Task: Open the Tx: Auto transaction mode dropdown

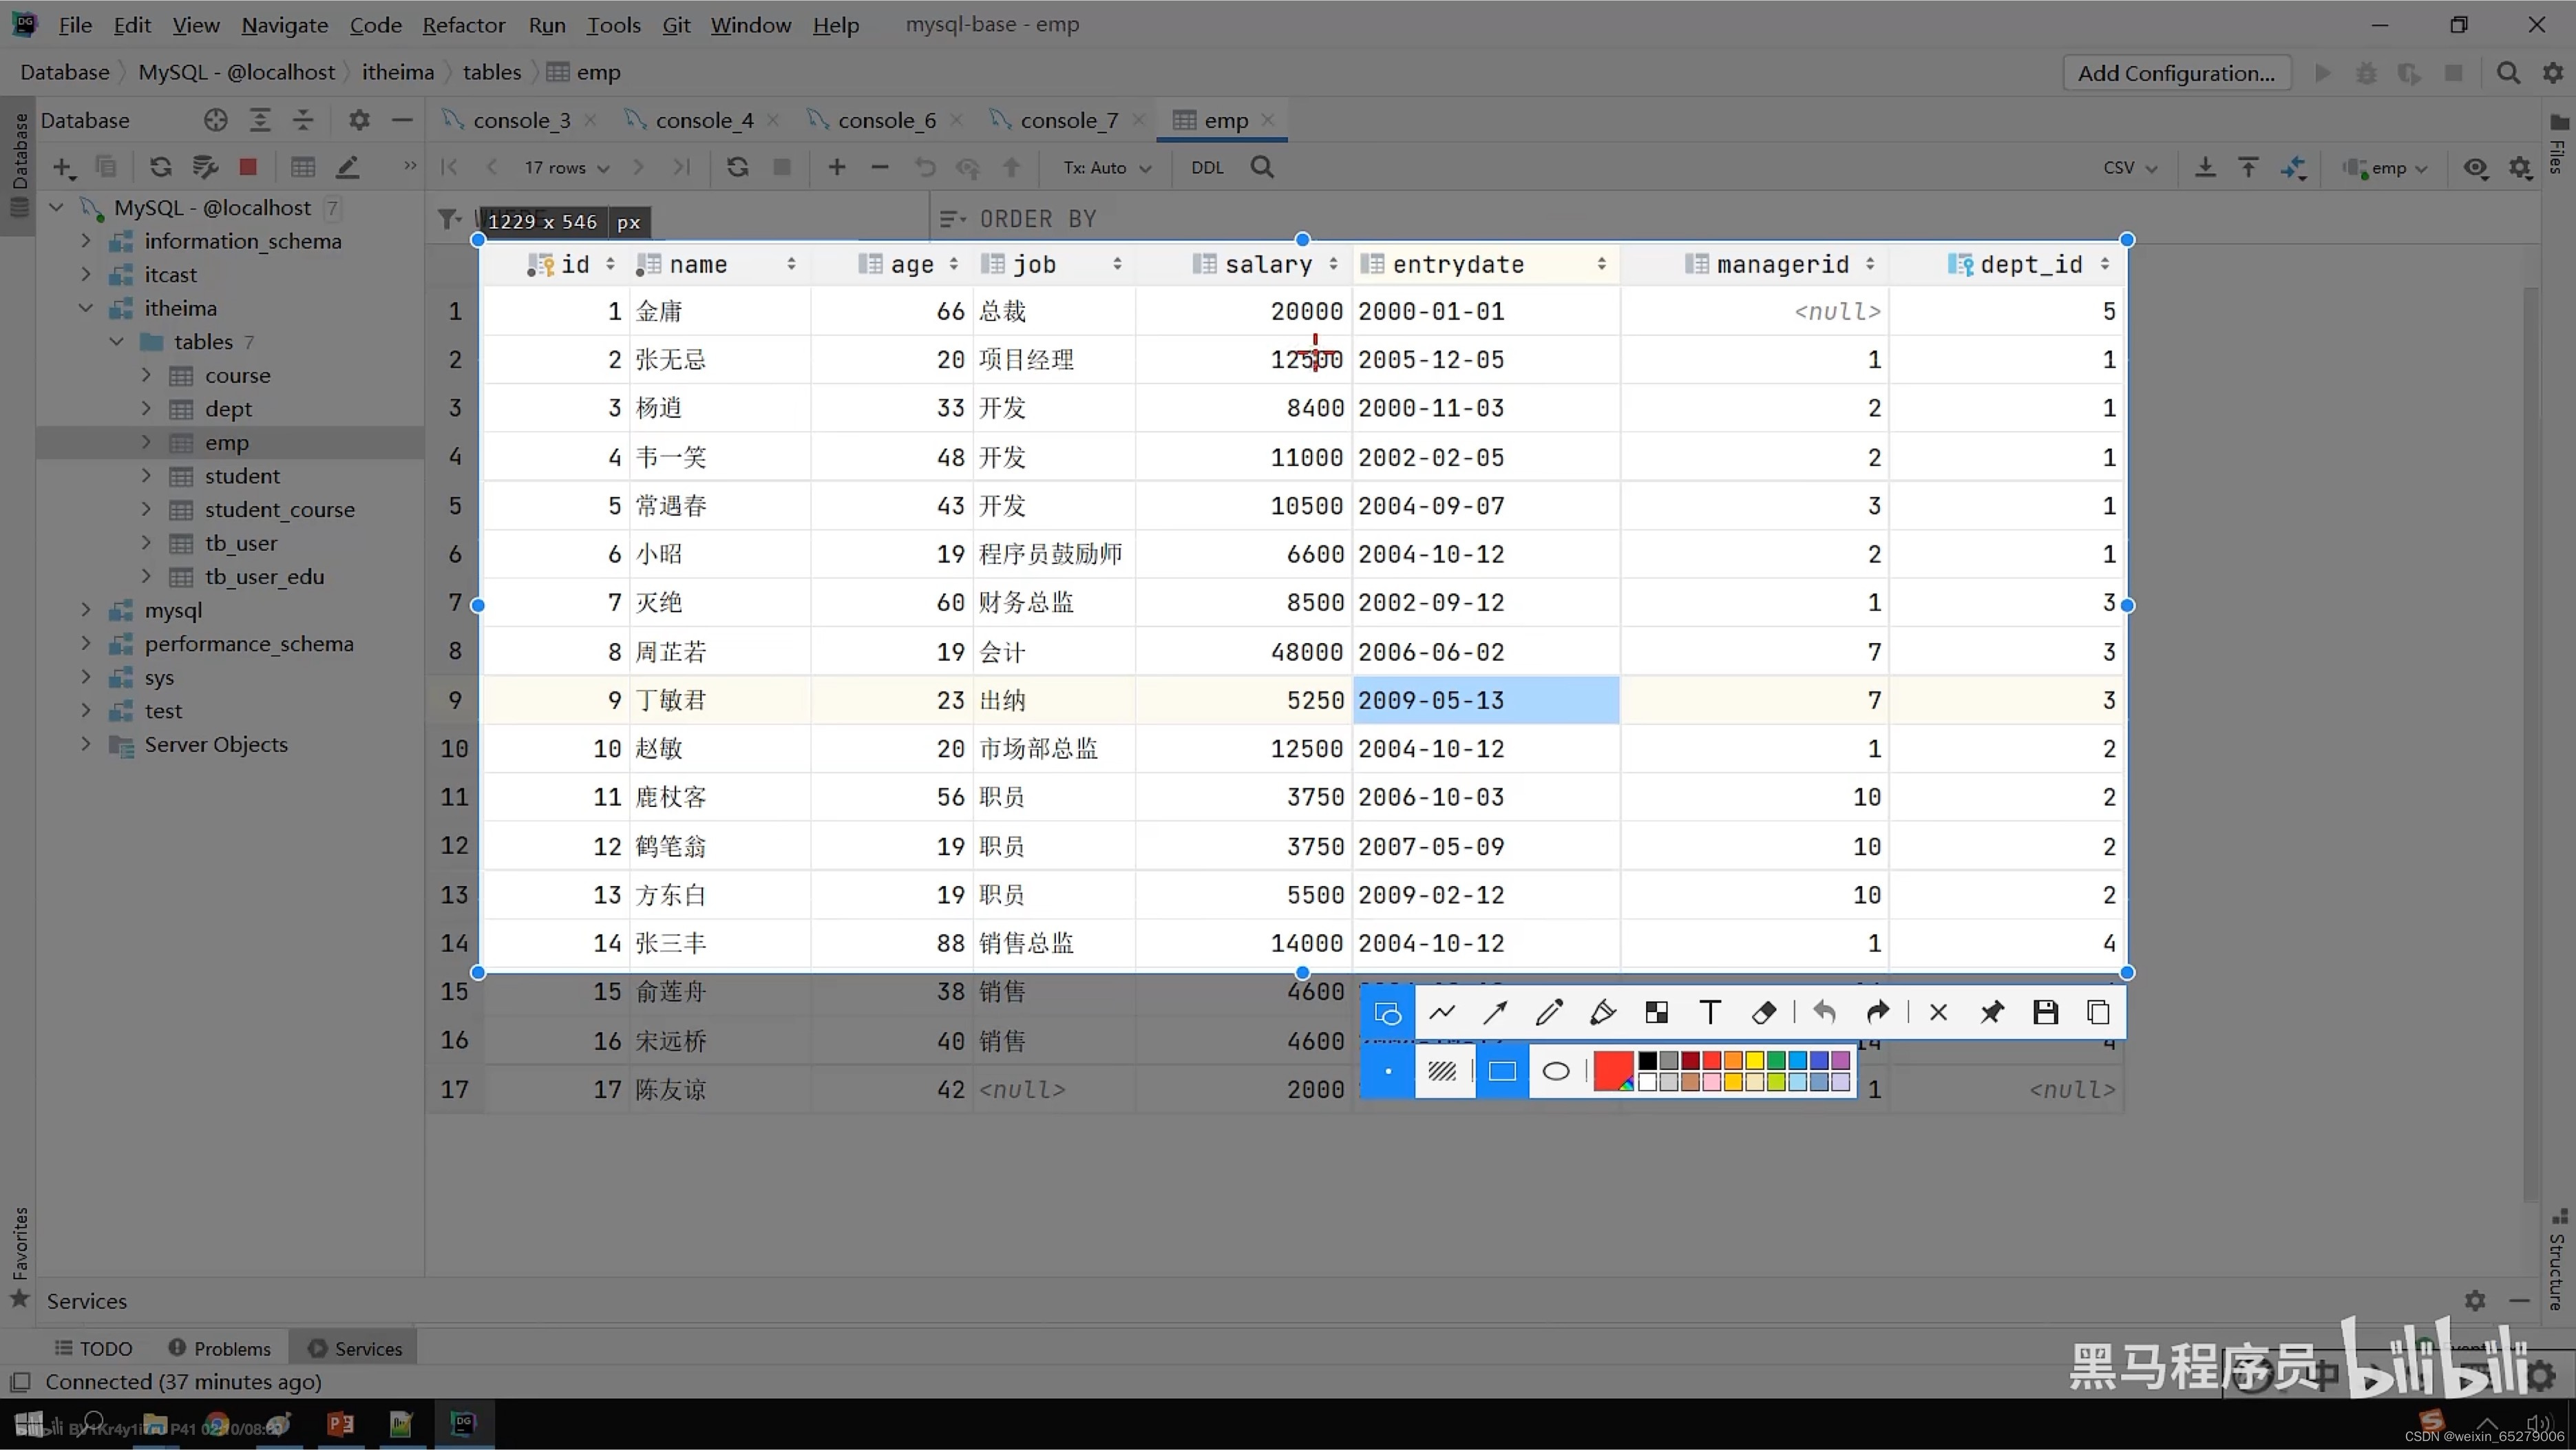Action: click(x=1107, y=167)
